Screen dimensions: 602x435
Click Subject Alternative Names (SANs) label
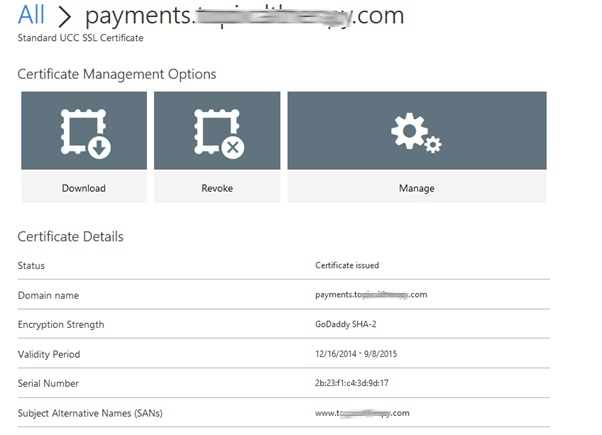coord(90,413)
